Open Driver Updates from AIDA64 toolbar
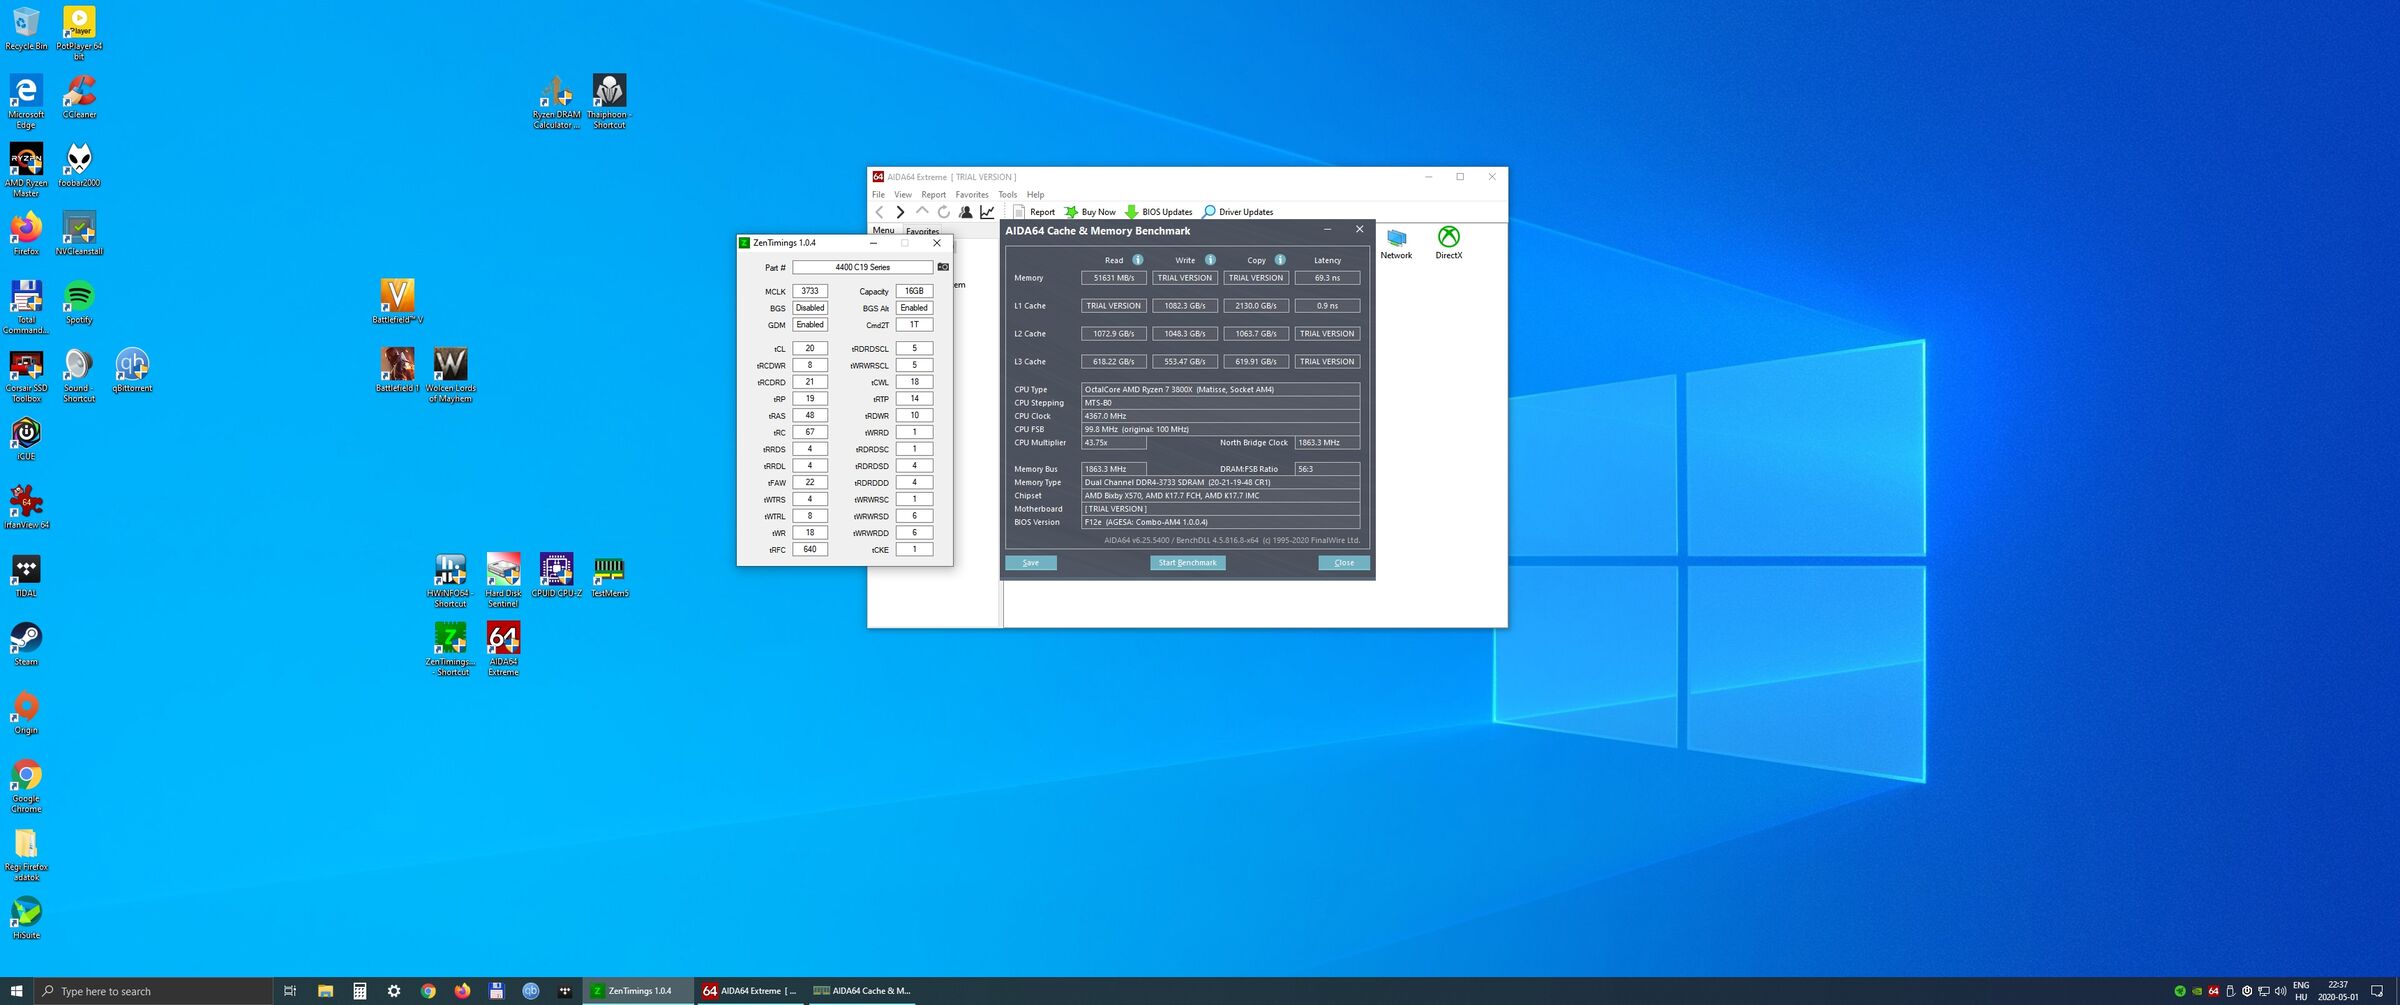This screenshot has height=1005, width=2400. (x=1238, y=212)
